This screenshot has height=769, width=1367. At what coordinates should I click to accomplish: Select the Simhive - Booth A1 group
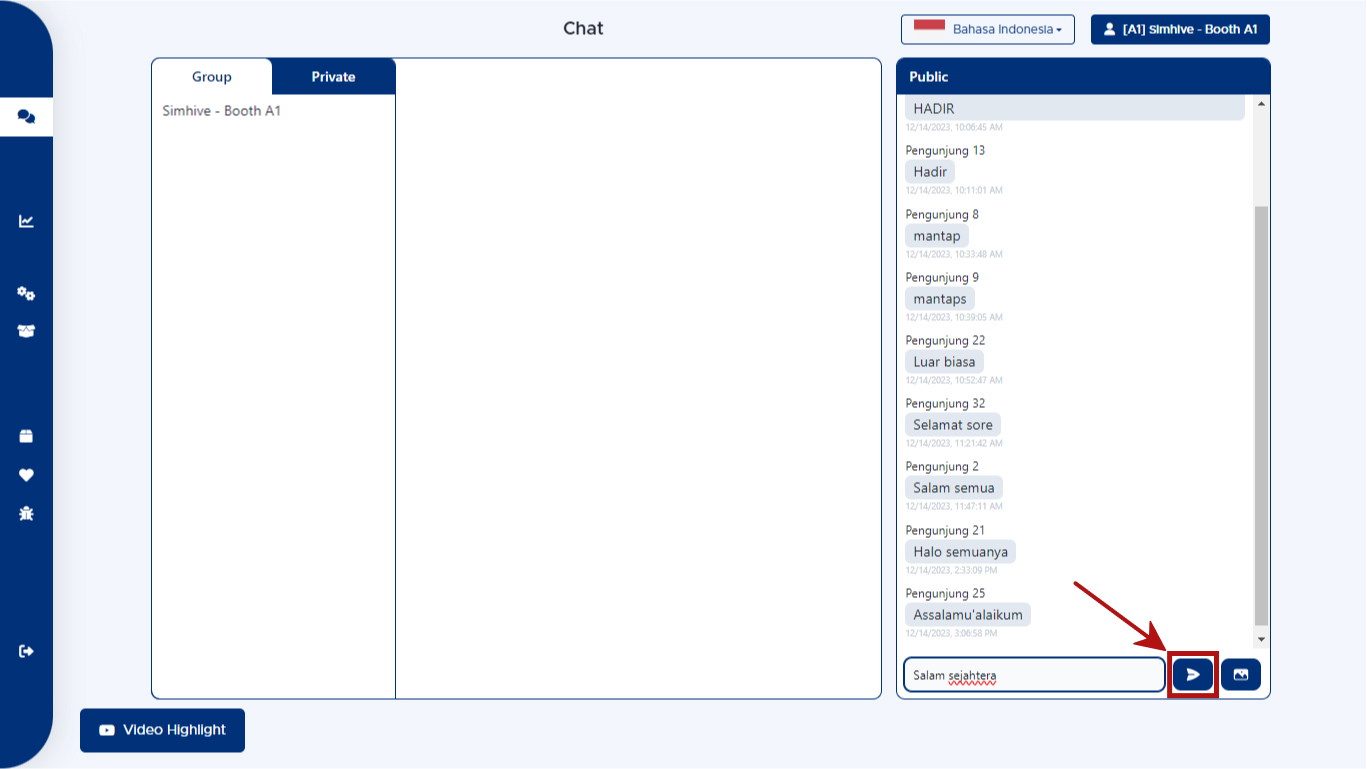[x=222, y=111]
